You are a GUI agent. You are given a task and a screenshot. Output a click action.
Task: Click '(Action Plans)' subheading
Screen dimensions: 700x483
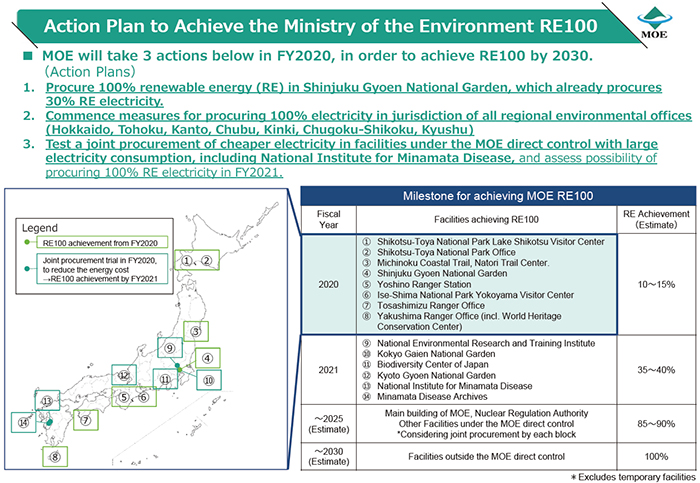[90, 71]
